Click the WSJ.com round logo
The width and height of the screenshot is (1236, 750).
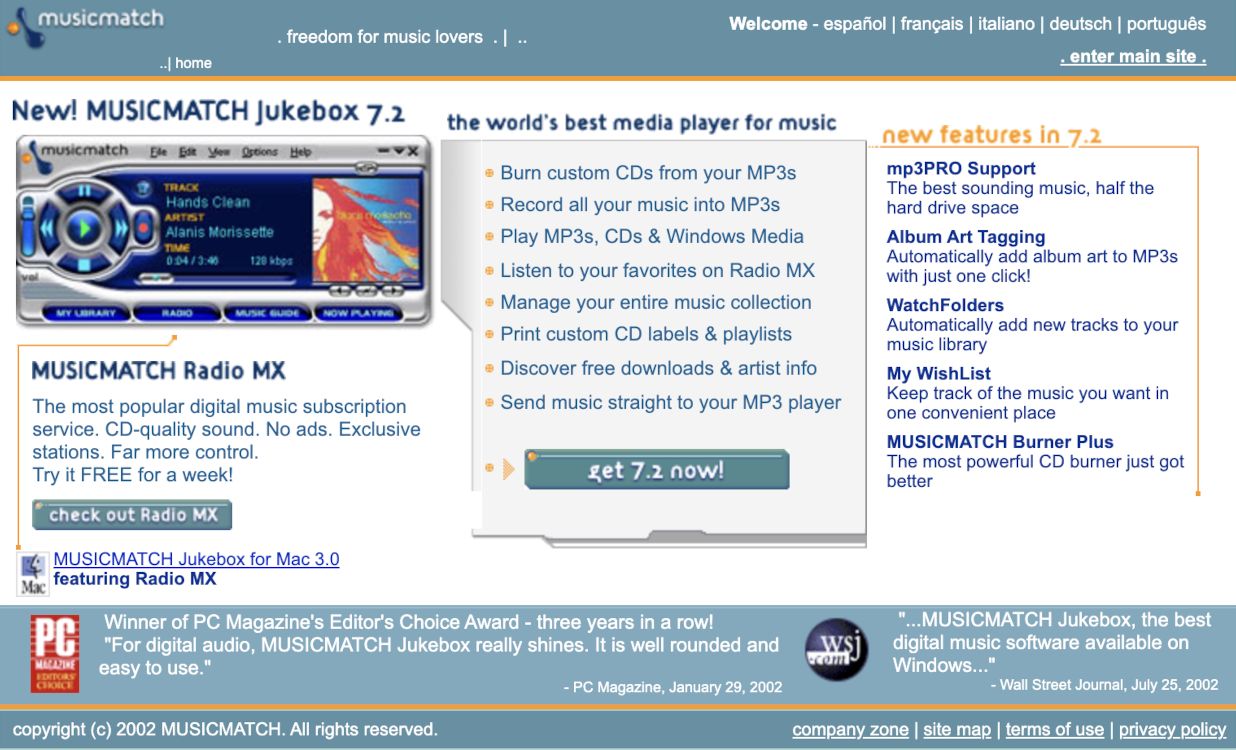(x=836, y=651)
